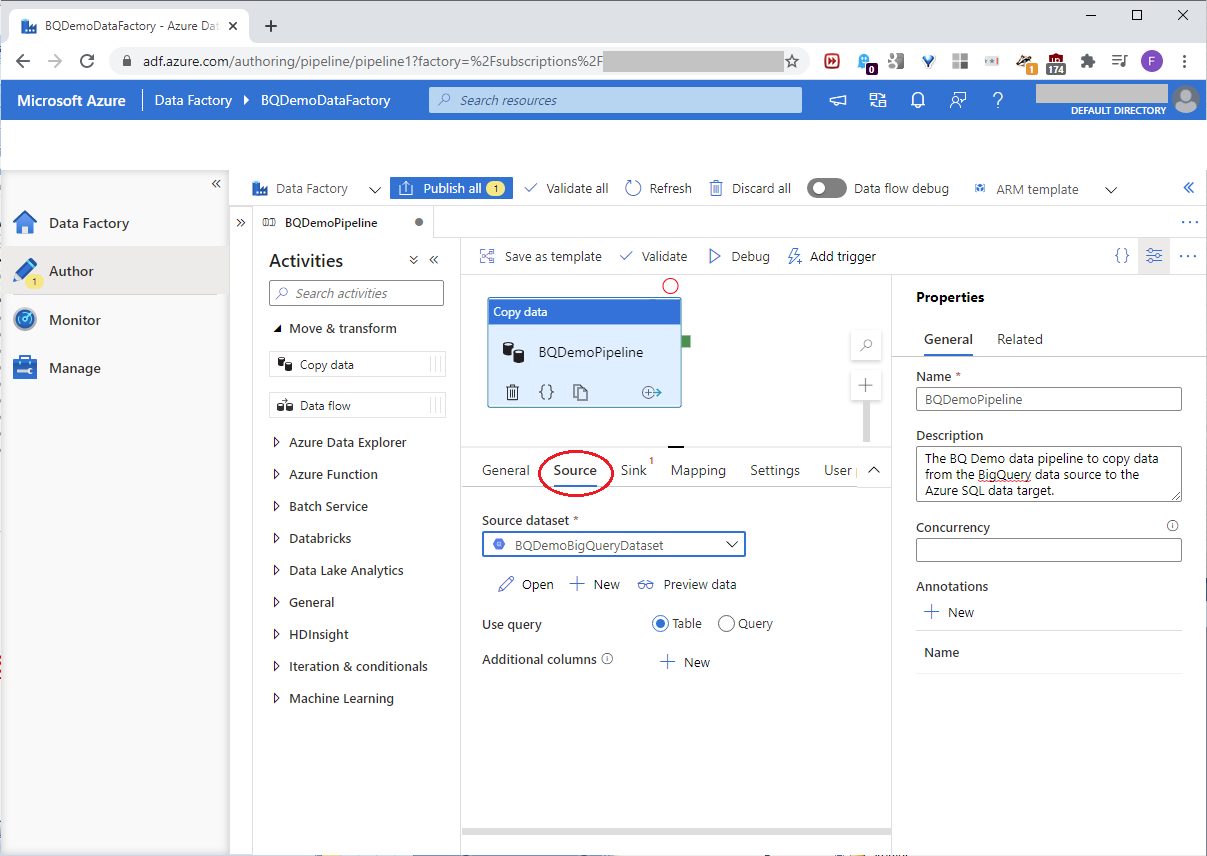Image resolution: width=1207 pixels, height=856 pixels.
Task: Open Azure notifications bell
Action: coord(917,100)
